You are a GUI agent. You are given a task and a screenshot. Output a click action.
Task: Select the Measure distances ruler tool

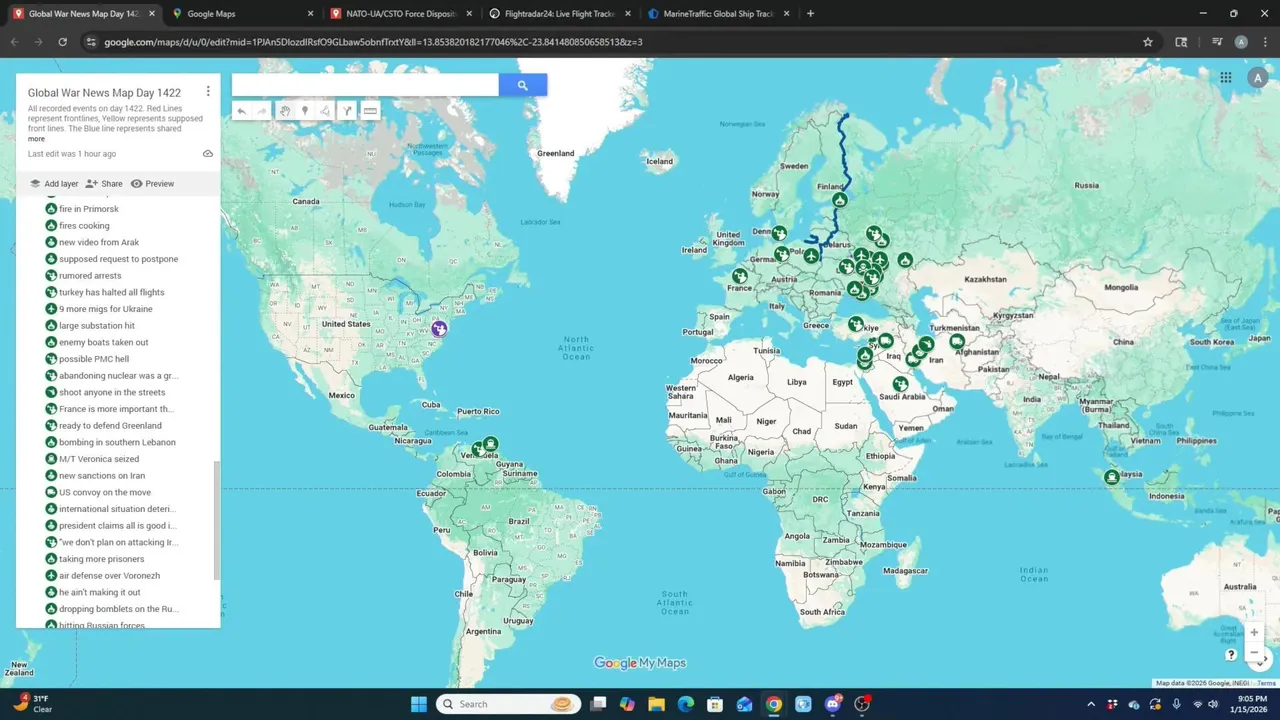(x=370, y=111)
